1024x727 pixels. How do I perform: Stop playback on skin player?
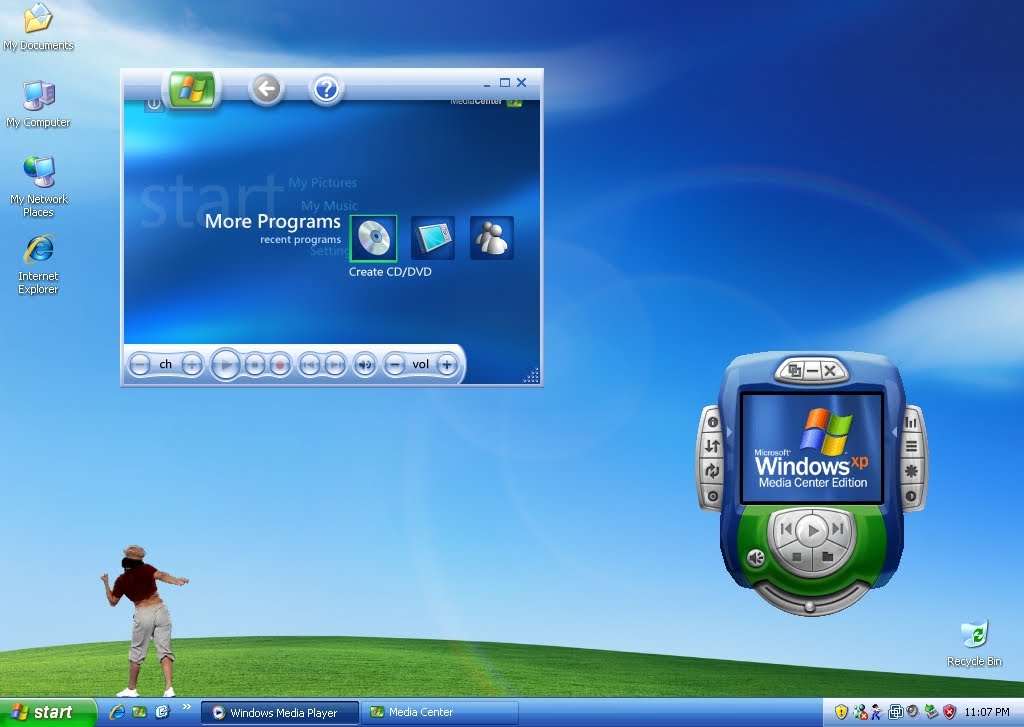point(796,557)
